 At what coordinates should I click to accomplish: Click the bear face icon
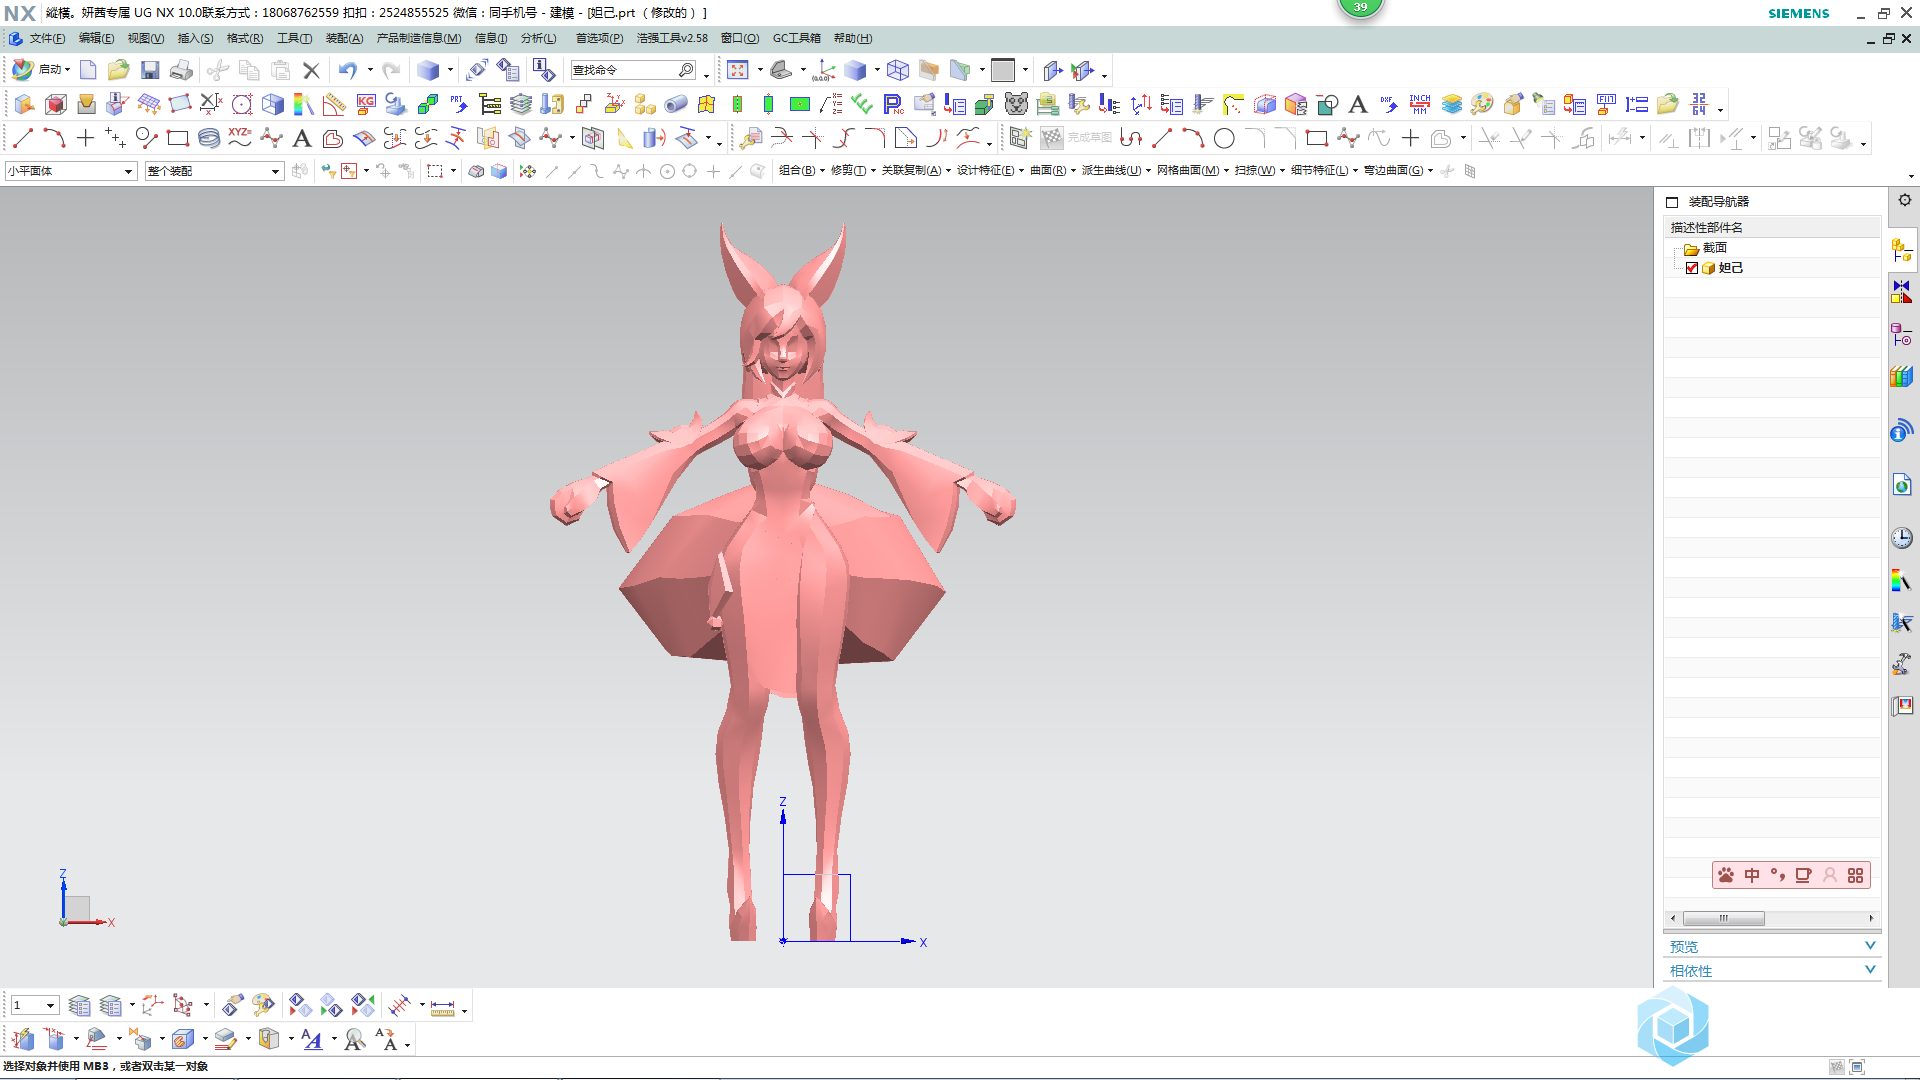point(1016,104)
